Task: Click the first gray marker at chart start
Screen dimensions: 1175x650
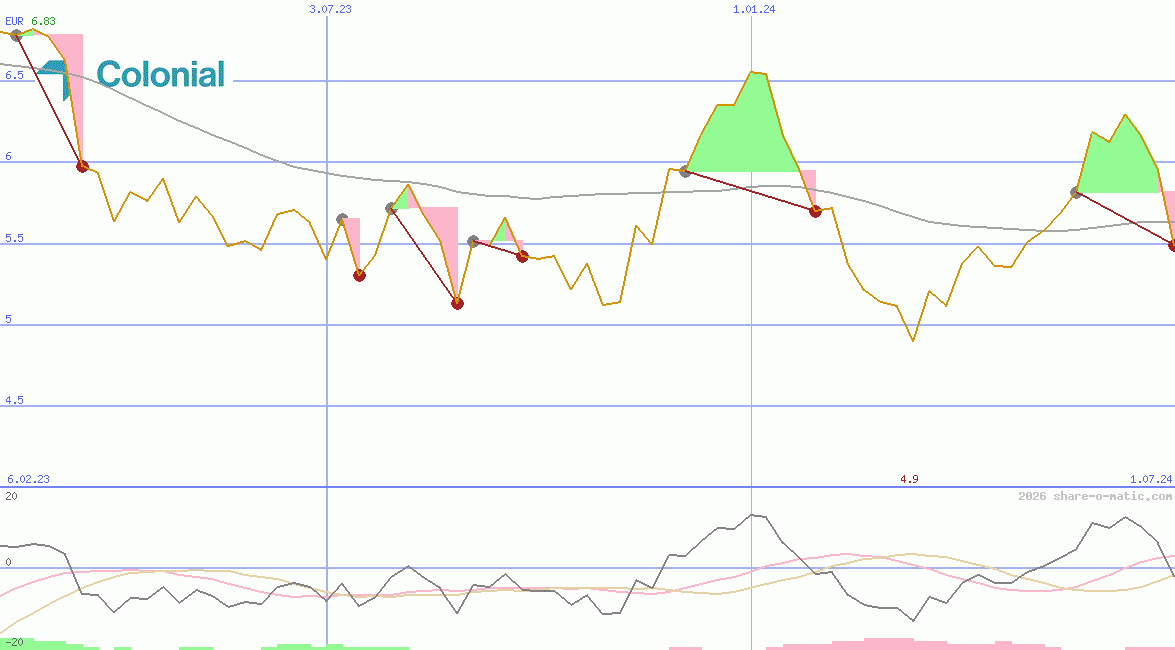Action: (15, 35)
